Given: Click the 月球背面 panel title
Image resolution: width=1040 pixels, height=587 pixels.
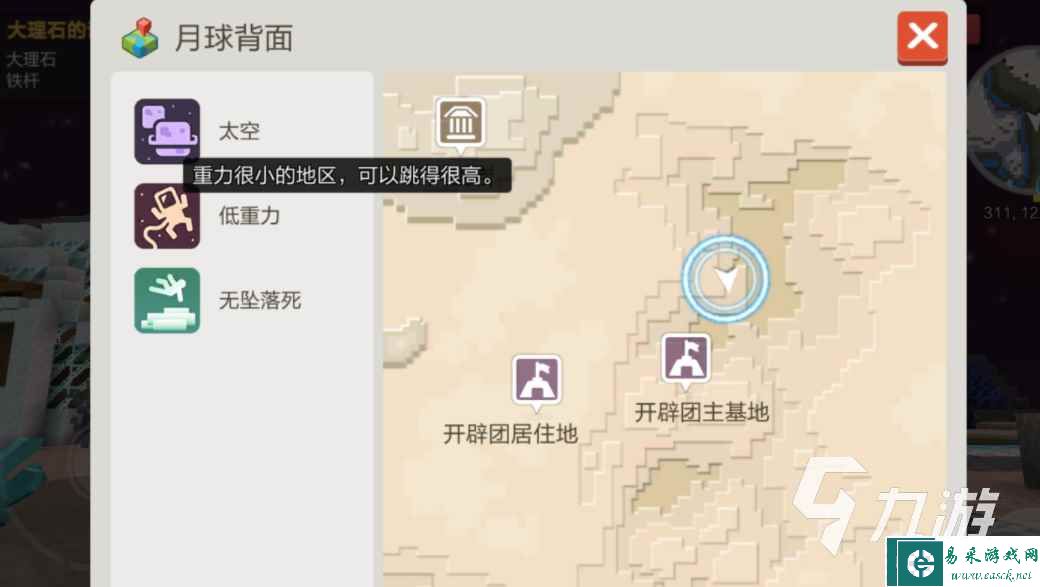Looking at the screenshot, I should [233, 38].
